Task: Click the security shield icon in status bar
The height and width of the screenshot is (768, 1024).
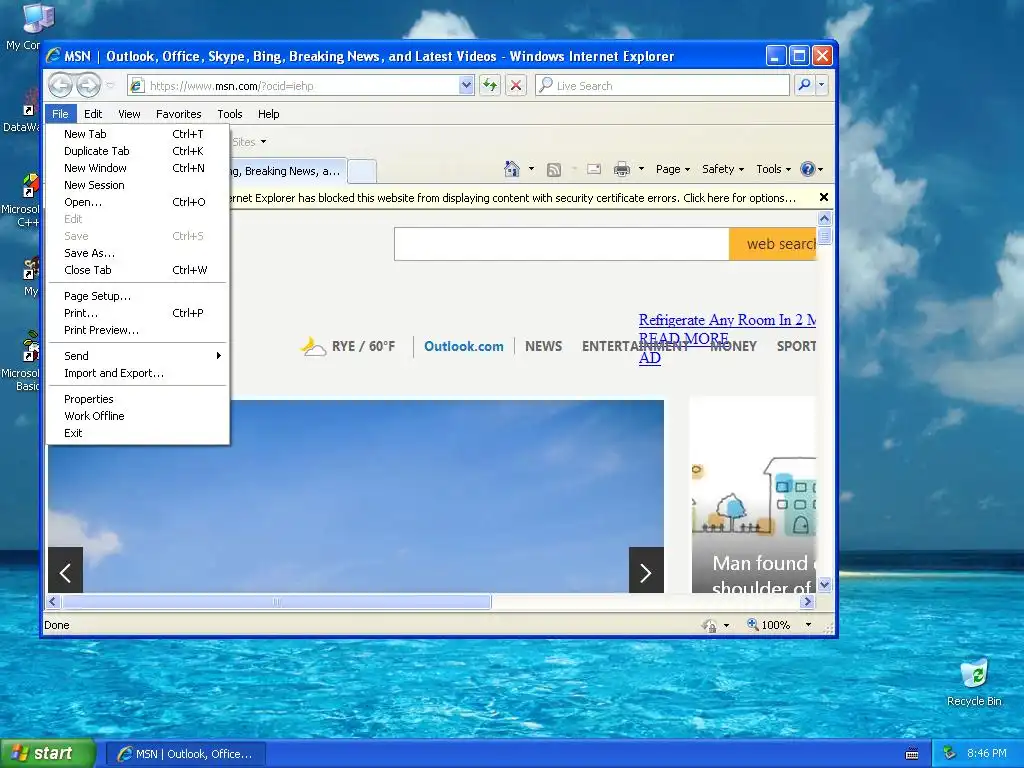Action: click(x=709, y=625)
